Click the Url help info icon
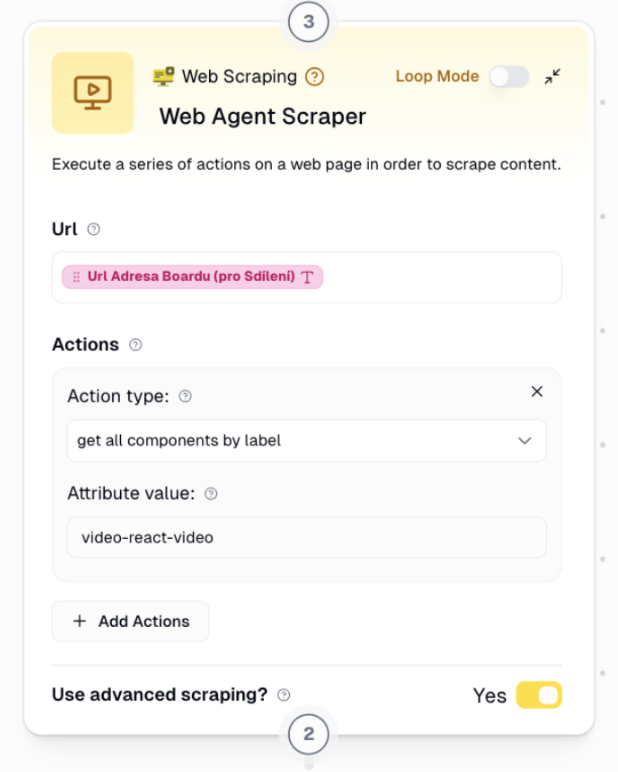 pyautogui.click(x=94, y=229)
